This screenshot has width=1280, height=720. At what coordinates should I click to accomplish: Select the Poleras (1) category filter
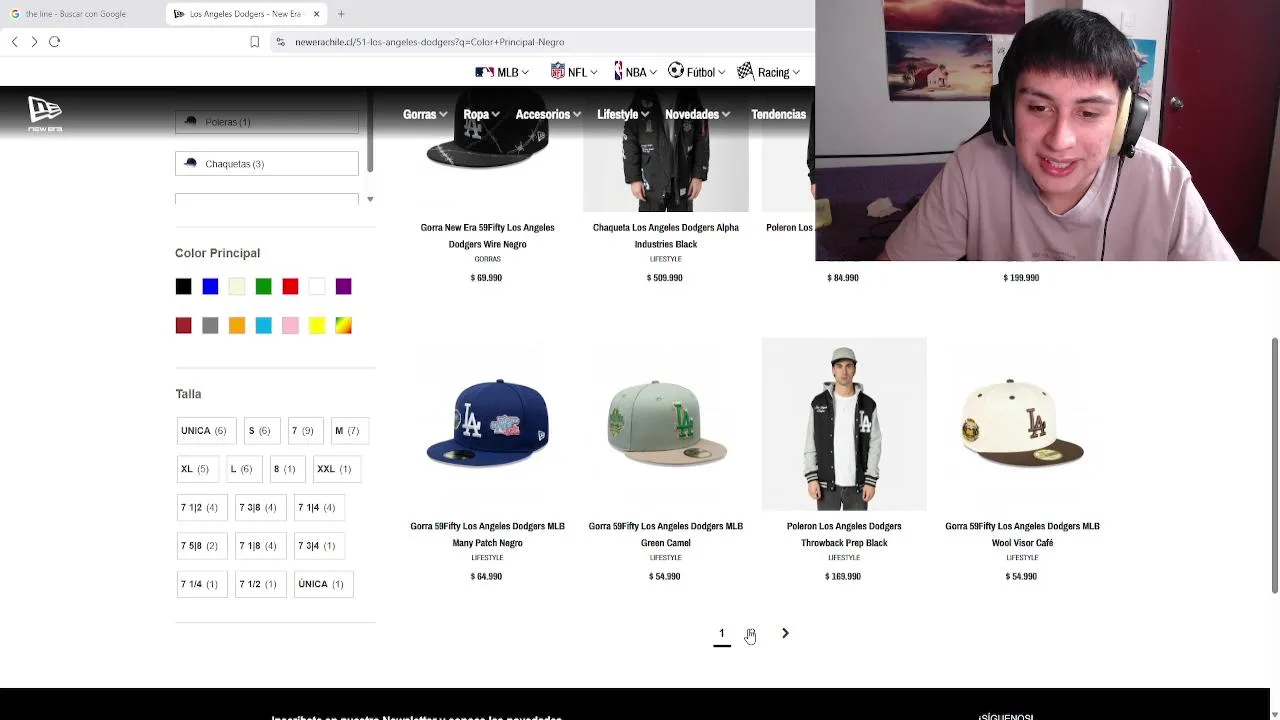[x=267, y=122]
